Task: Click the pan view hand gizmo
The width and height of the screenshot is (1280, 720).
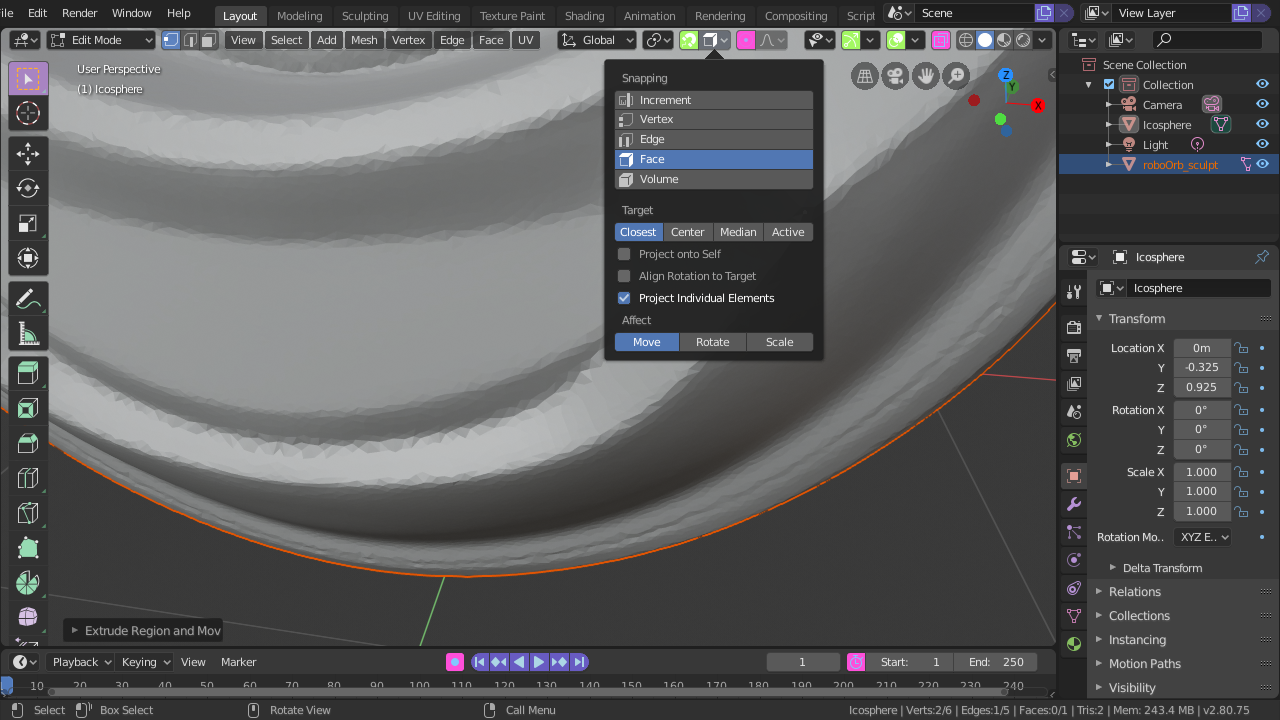Action: click(926, 75)
